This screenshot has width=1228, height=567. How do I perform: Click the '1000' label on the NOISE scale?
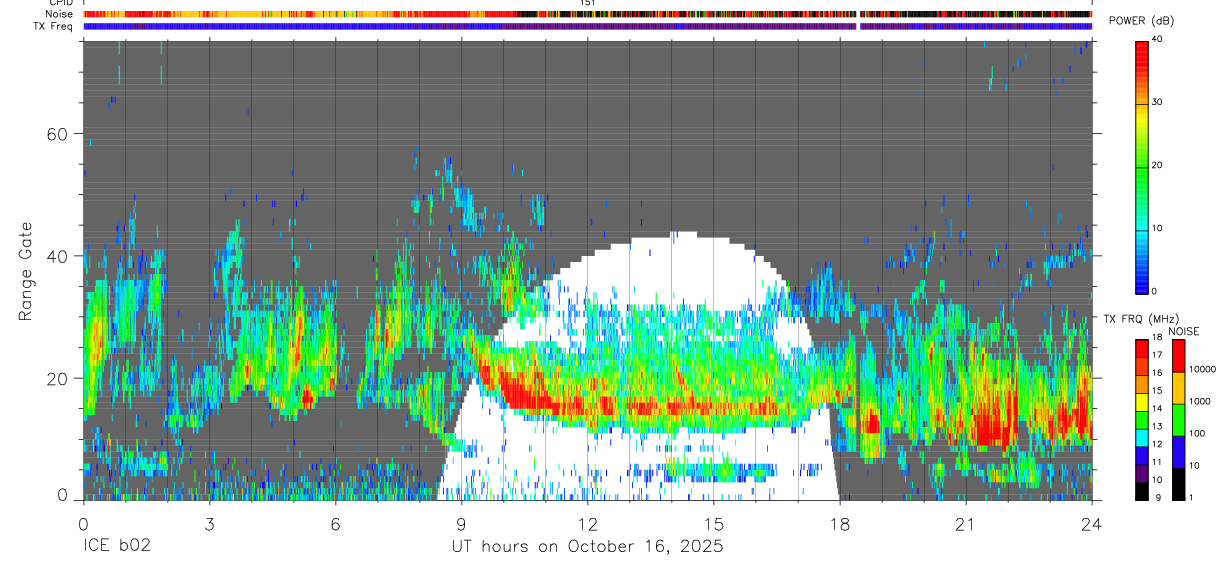tap(1200, 401)
